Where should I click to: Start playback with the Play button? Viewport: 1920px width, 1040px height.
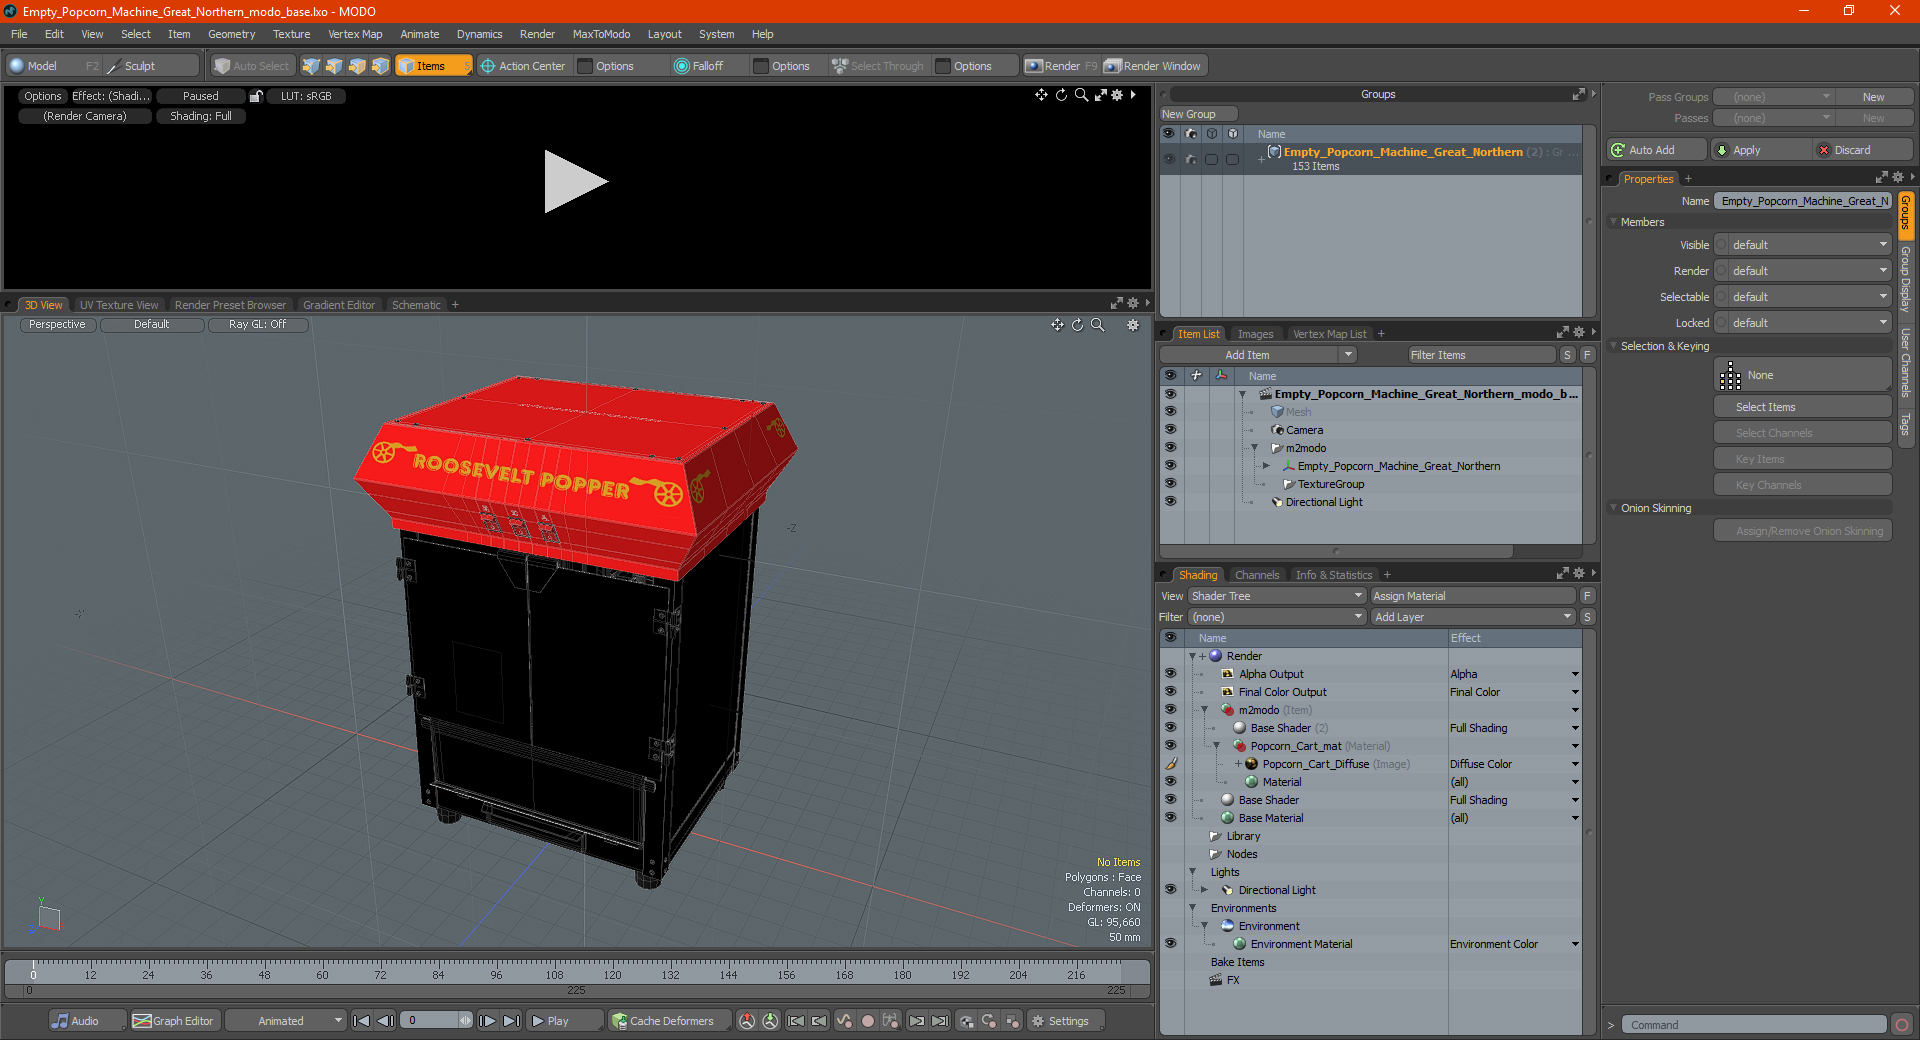point(564,1021)
